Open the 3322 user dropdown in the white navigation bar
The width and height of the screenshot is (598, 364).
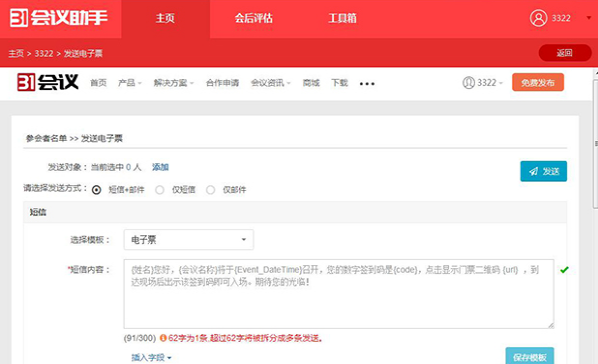pos(483,82)
